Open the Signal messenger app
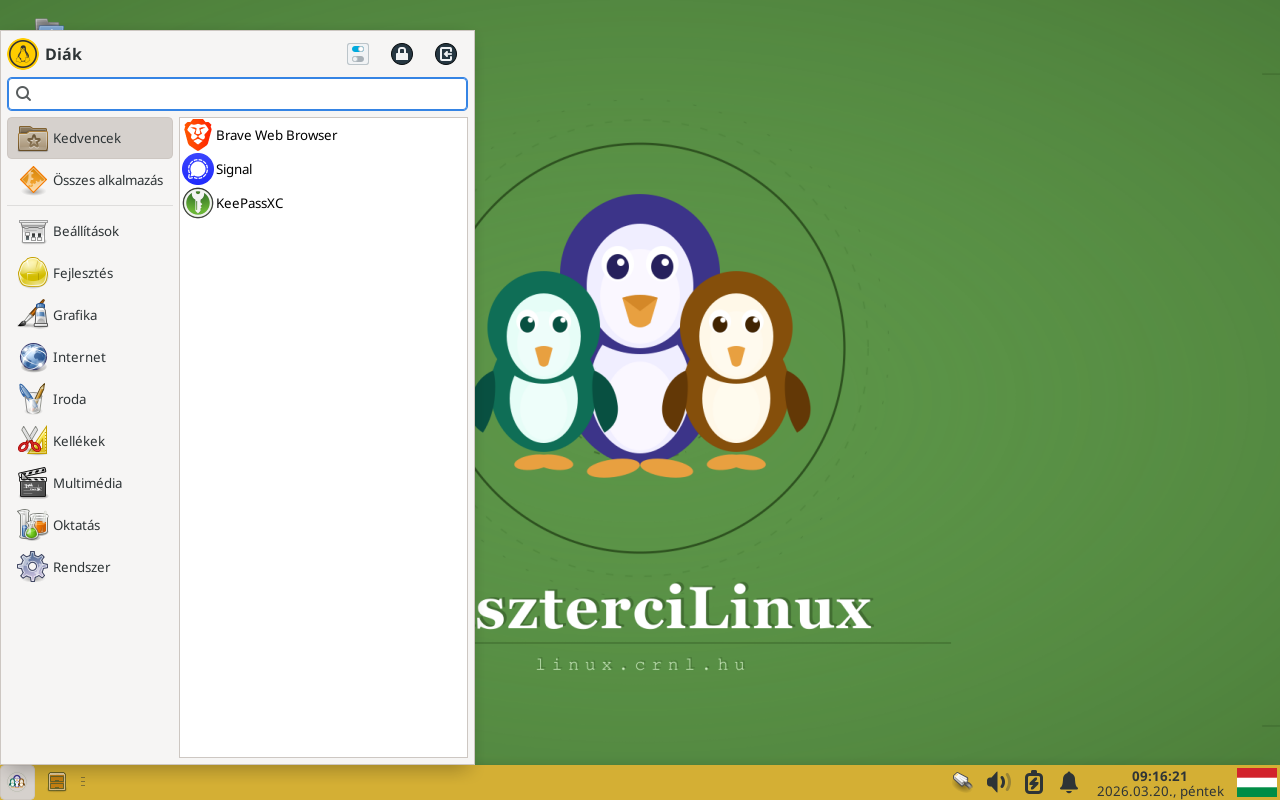The image size is (1280, 800). tap(233, 169)
